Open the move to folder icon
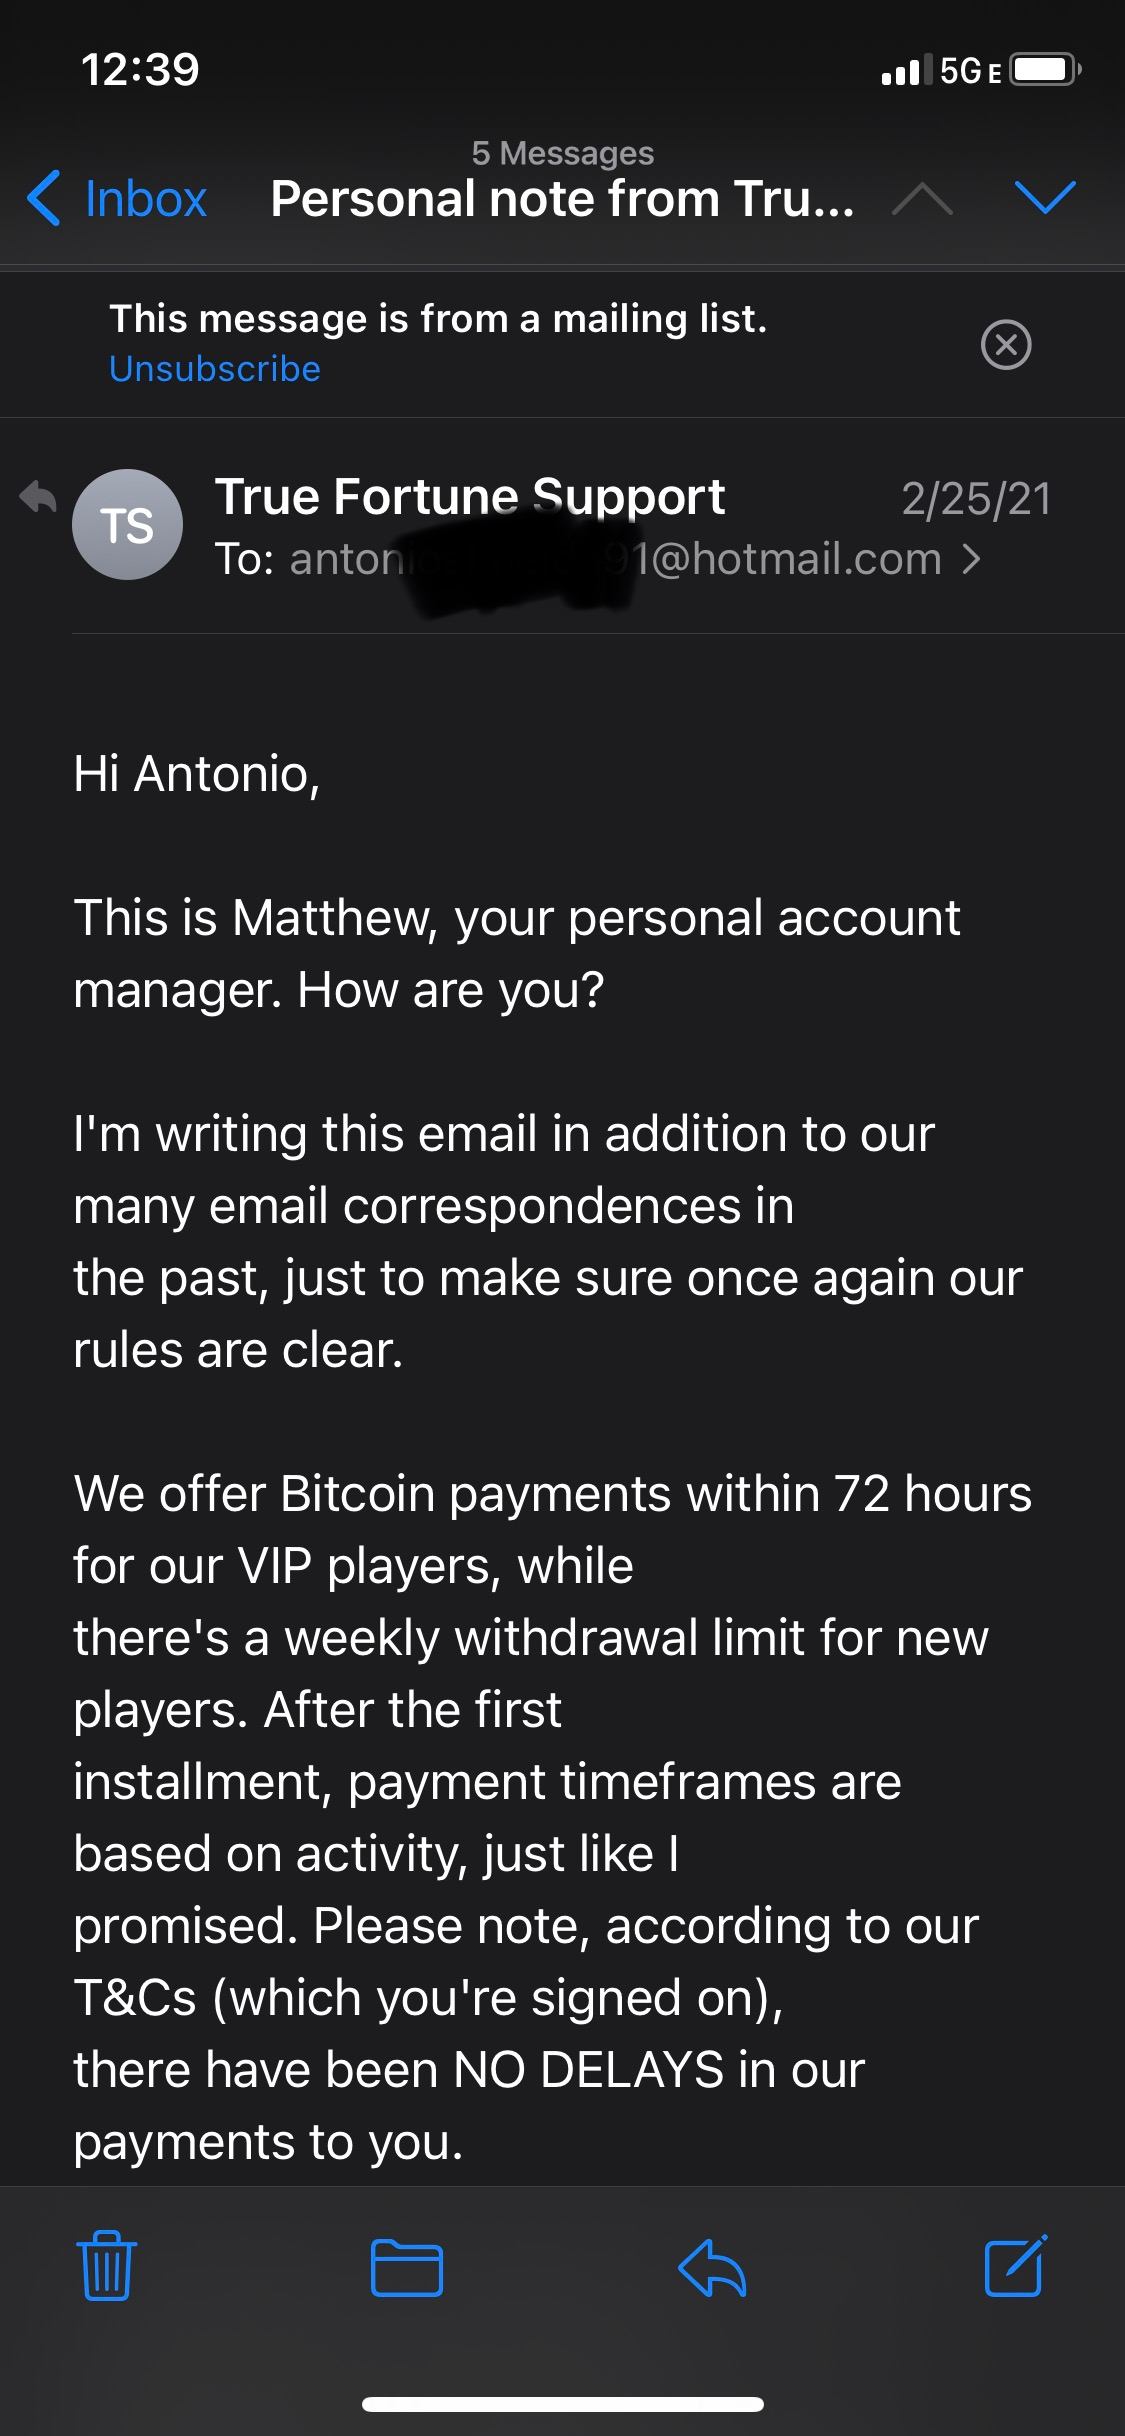 [x=407, y=2266]
